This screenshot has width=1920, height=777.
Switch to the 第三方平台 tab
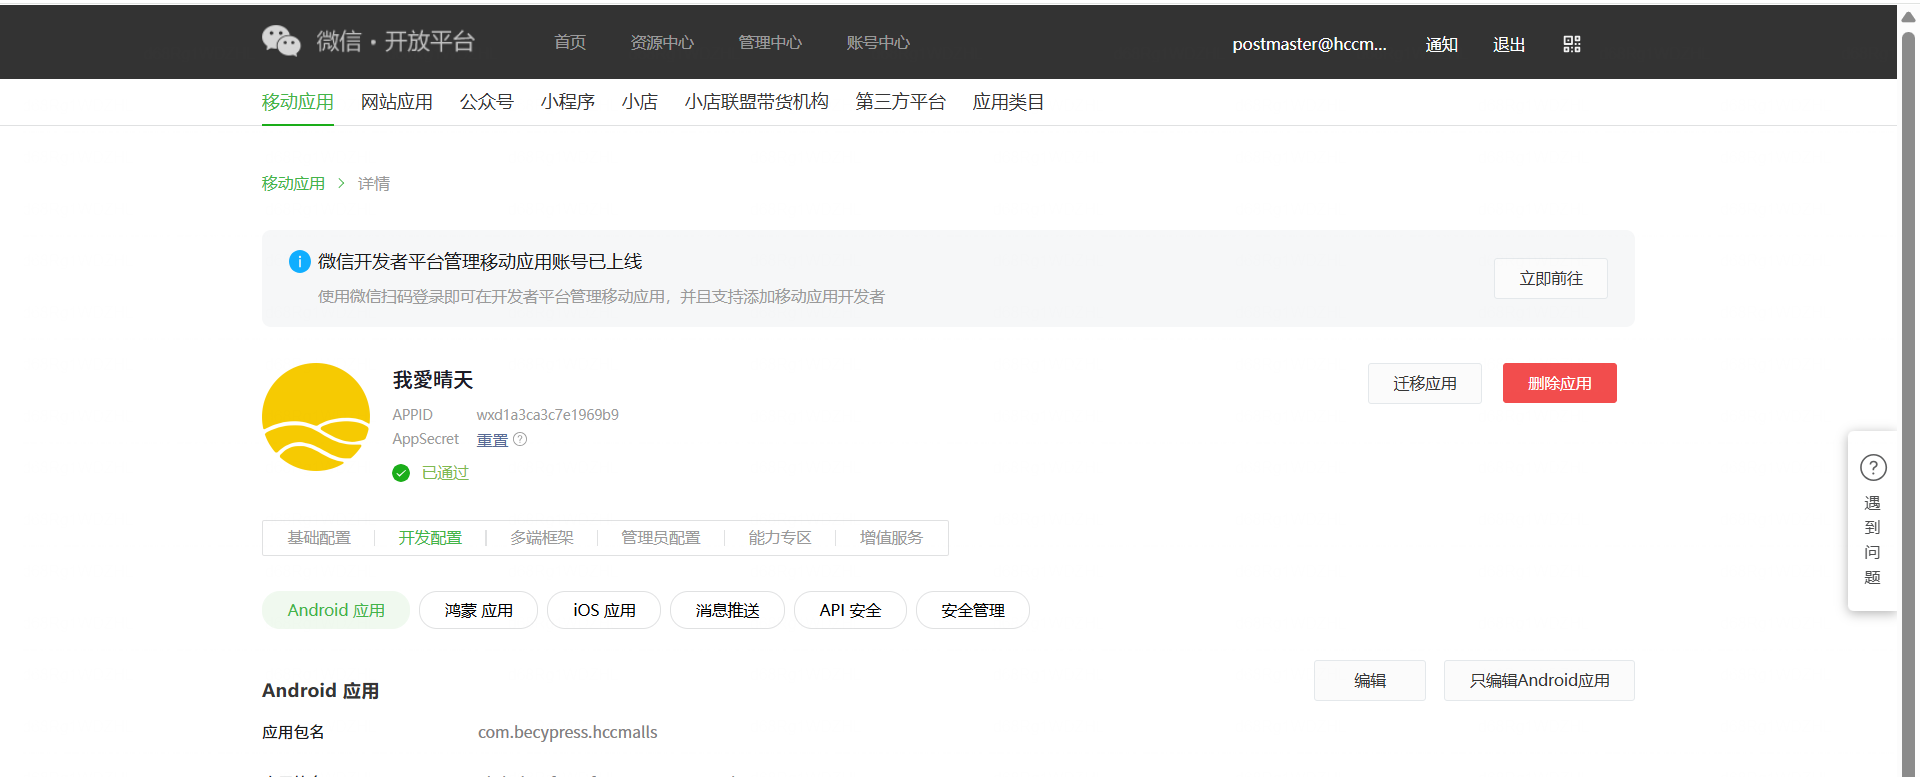[901, 102]
